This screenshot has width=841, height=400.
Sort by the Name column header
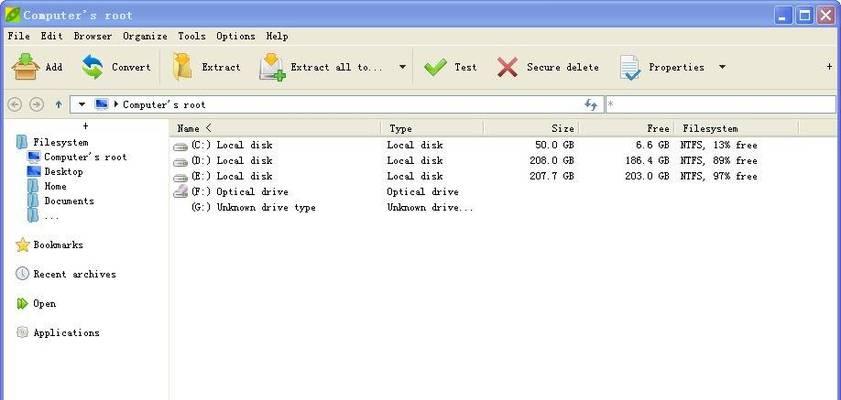276,128
